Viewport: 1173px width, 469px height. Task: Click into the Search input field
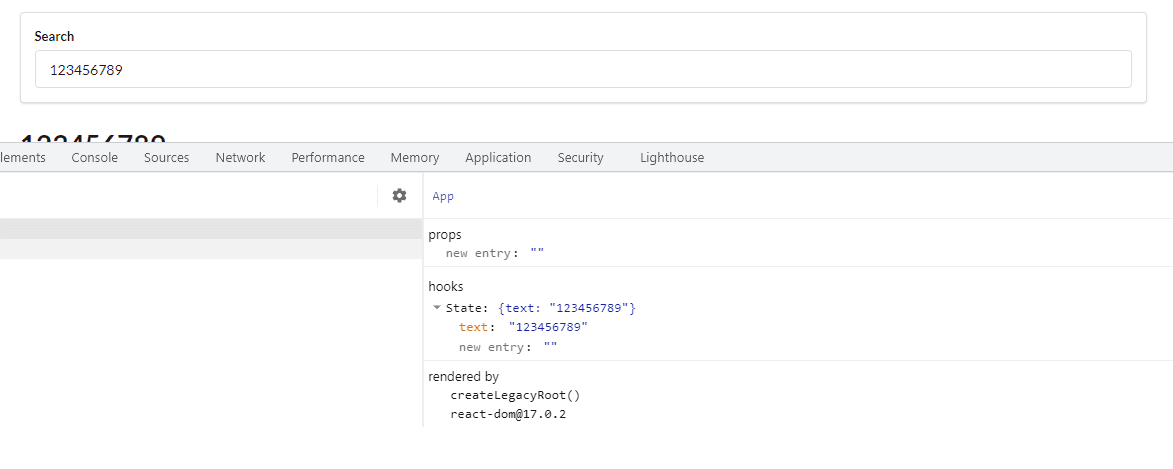coord(583,70)
